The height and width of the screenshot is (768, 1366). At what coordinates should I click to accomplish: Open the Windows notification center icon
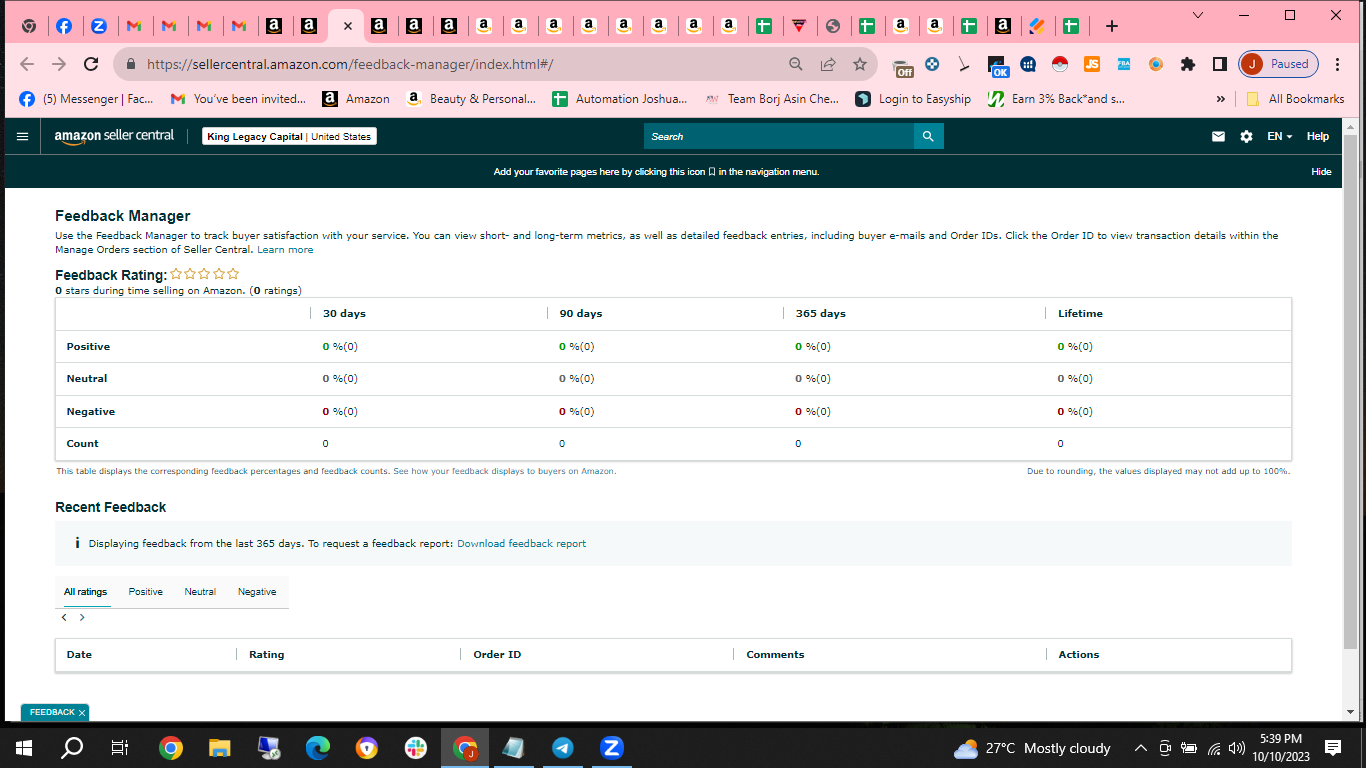click(x=1333, y=748)
